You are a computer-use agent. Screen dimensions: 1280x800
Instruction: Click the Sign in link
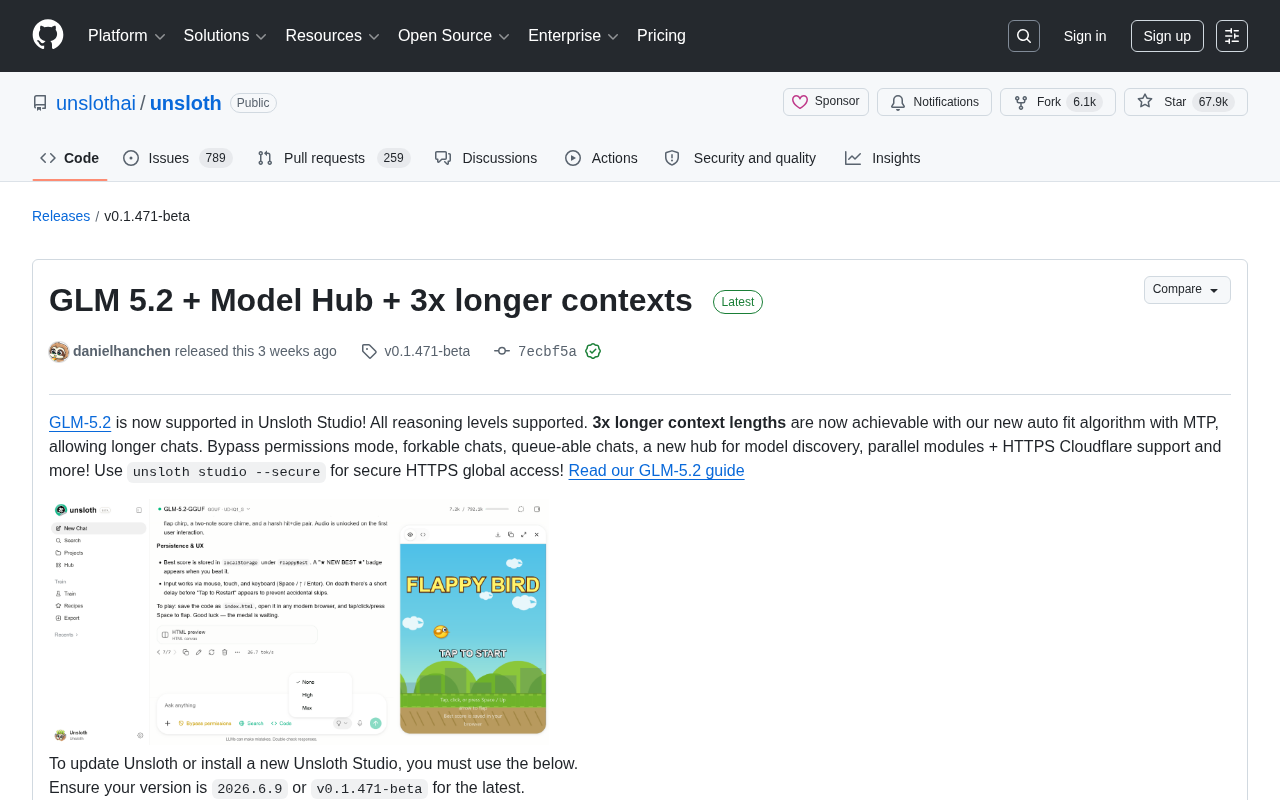coord(1085,36)
